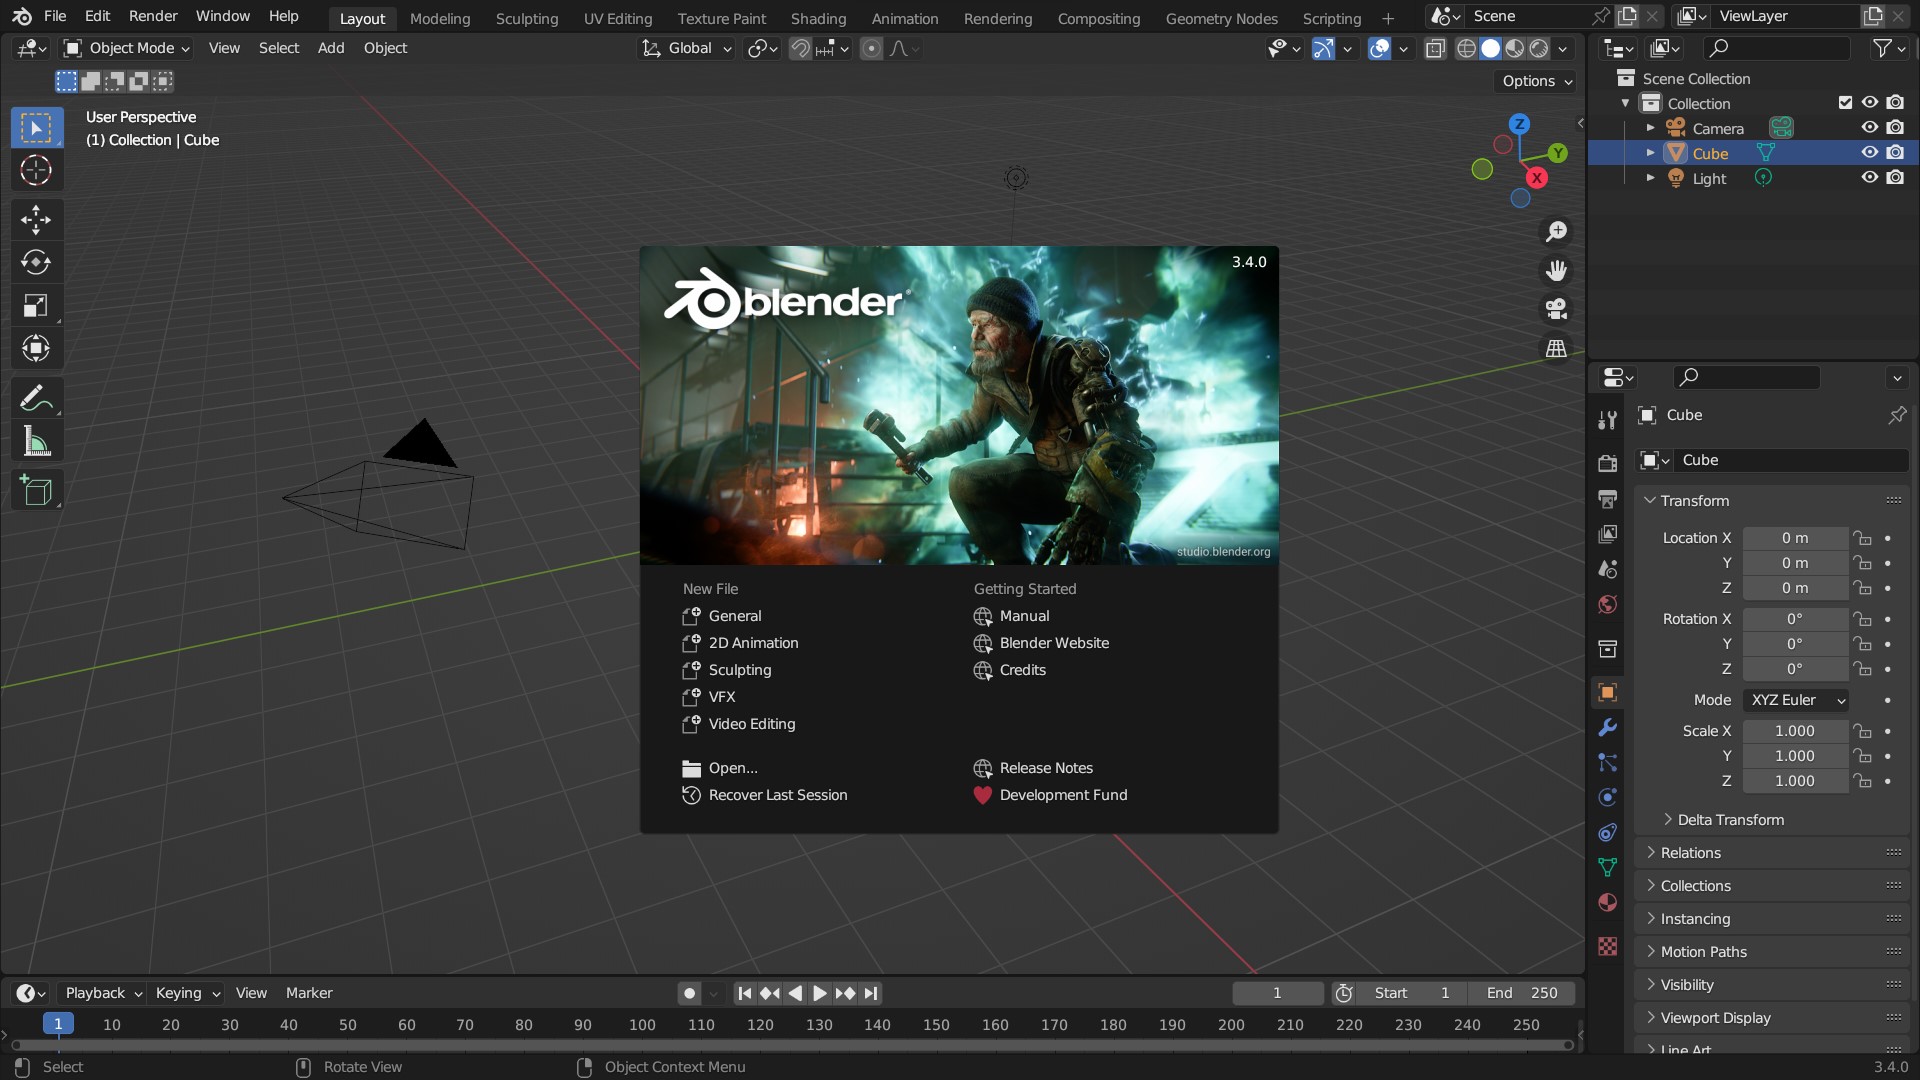1920x1080 pixels.
Task: Open the Object Mode dropdown
Action: point(127,48)
